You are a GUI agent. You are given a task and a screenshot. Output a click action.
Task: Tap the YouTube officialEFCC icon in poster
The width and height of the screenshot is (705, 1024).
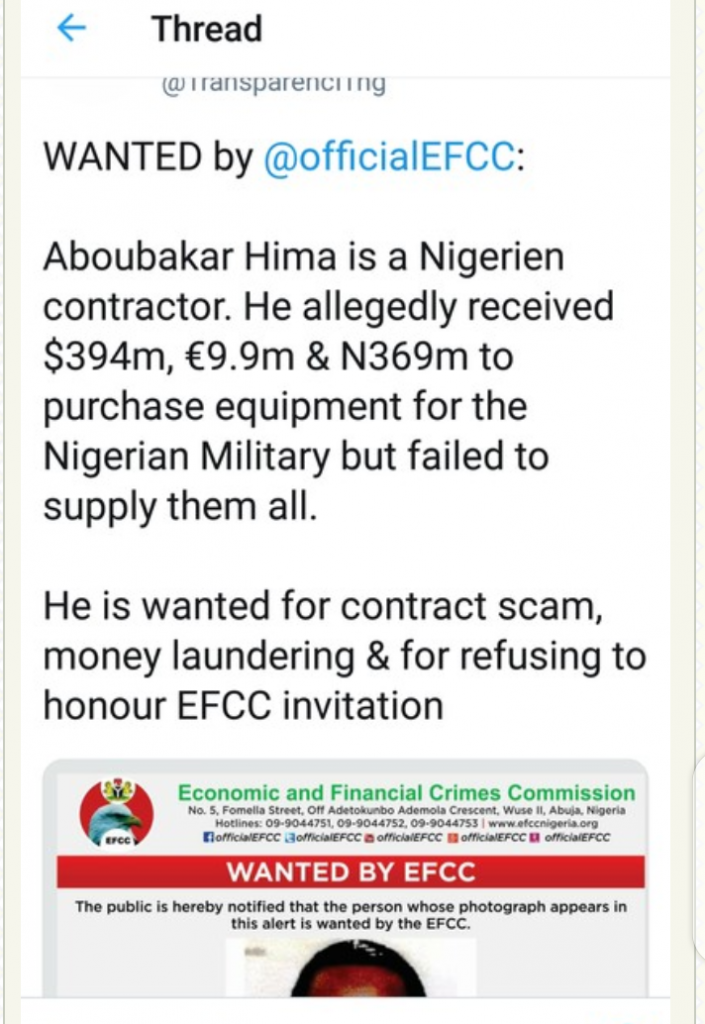pyautogui.click(x=368, y=837)
